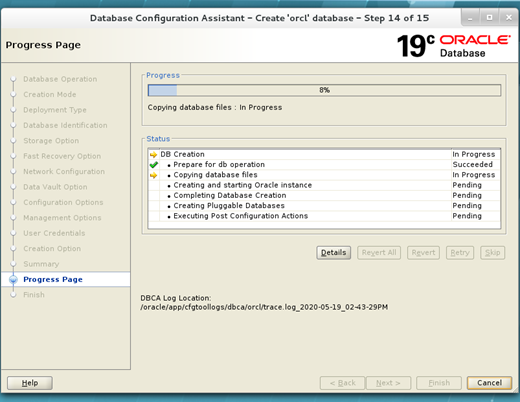
Task: Click the yellow arrow beside Copying database files
Action: 153,175
